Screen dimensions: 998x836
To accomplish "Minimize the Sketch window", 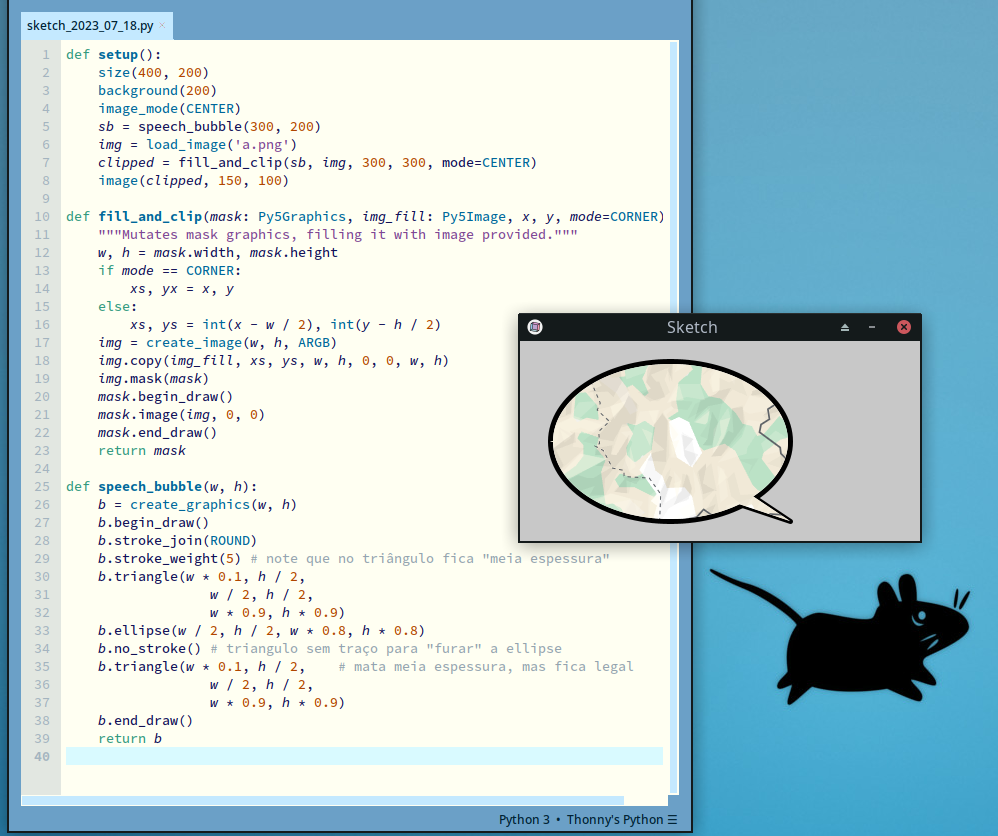I will pyautogui.click(x=872, y=327).
